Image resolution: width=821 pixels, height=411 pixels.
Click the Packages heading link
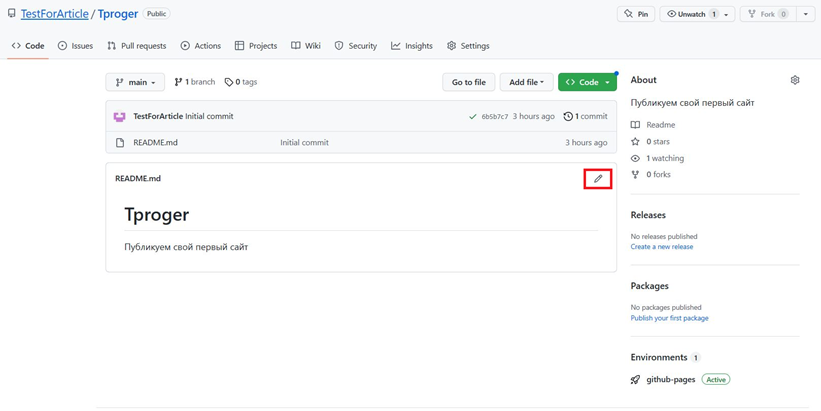pos(650,286)
